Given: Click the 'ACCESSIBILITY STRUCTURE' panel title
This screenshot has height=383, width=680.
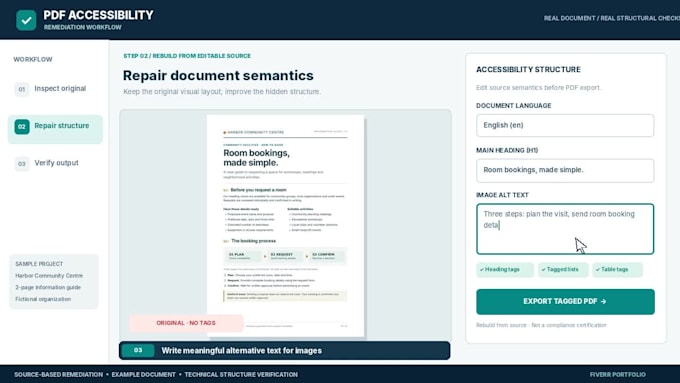Looking at the screenshot, I should click(528, 69).
